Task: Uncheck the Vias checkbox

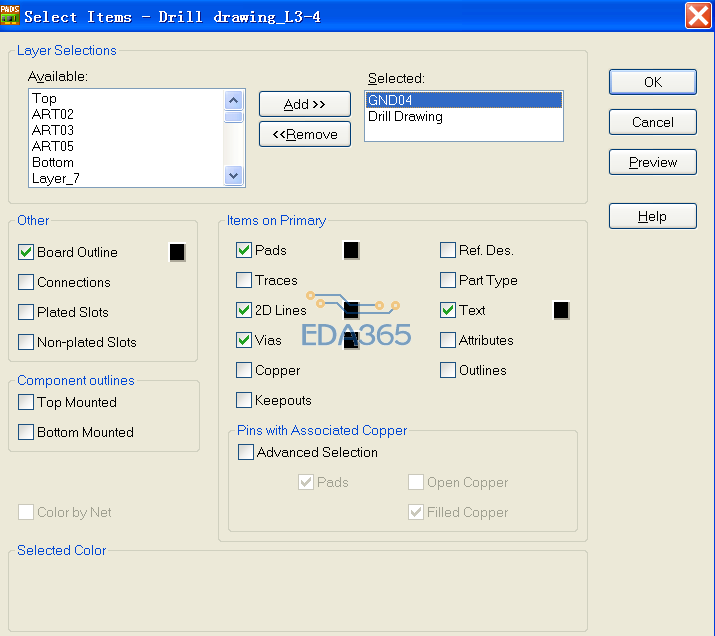Action: point(244,341)
